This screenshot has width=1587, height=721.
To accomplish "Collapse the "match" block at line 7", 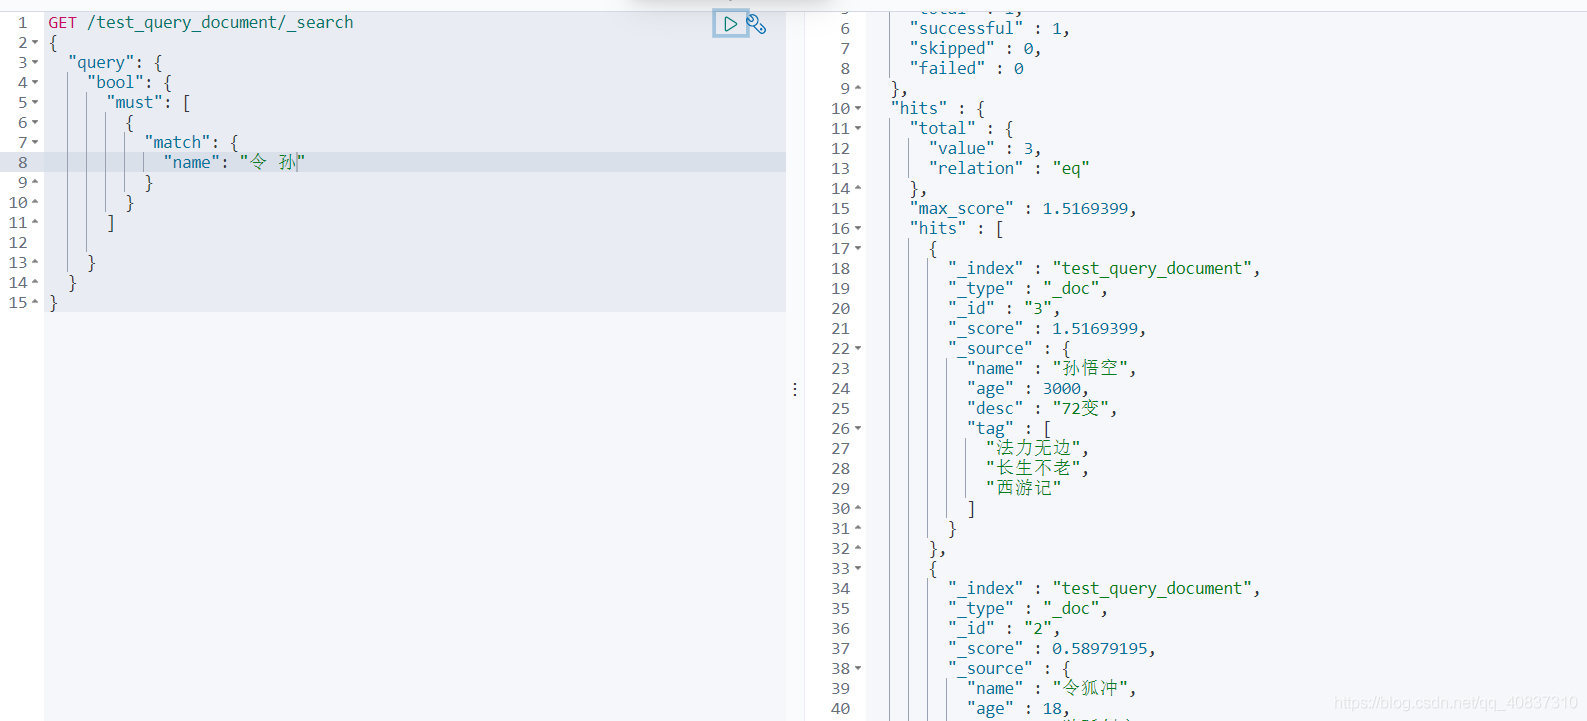I will pos(35,142).
